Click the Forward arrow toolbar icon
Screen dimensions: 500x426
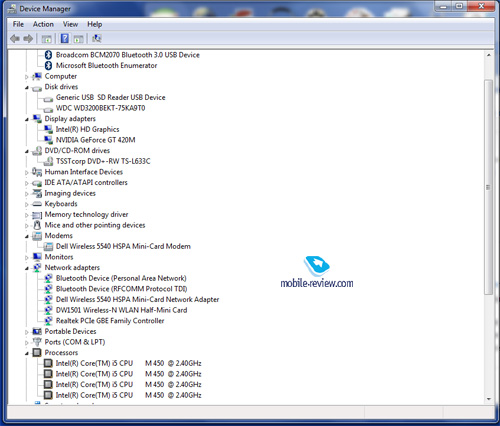(x=28, y=39)
